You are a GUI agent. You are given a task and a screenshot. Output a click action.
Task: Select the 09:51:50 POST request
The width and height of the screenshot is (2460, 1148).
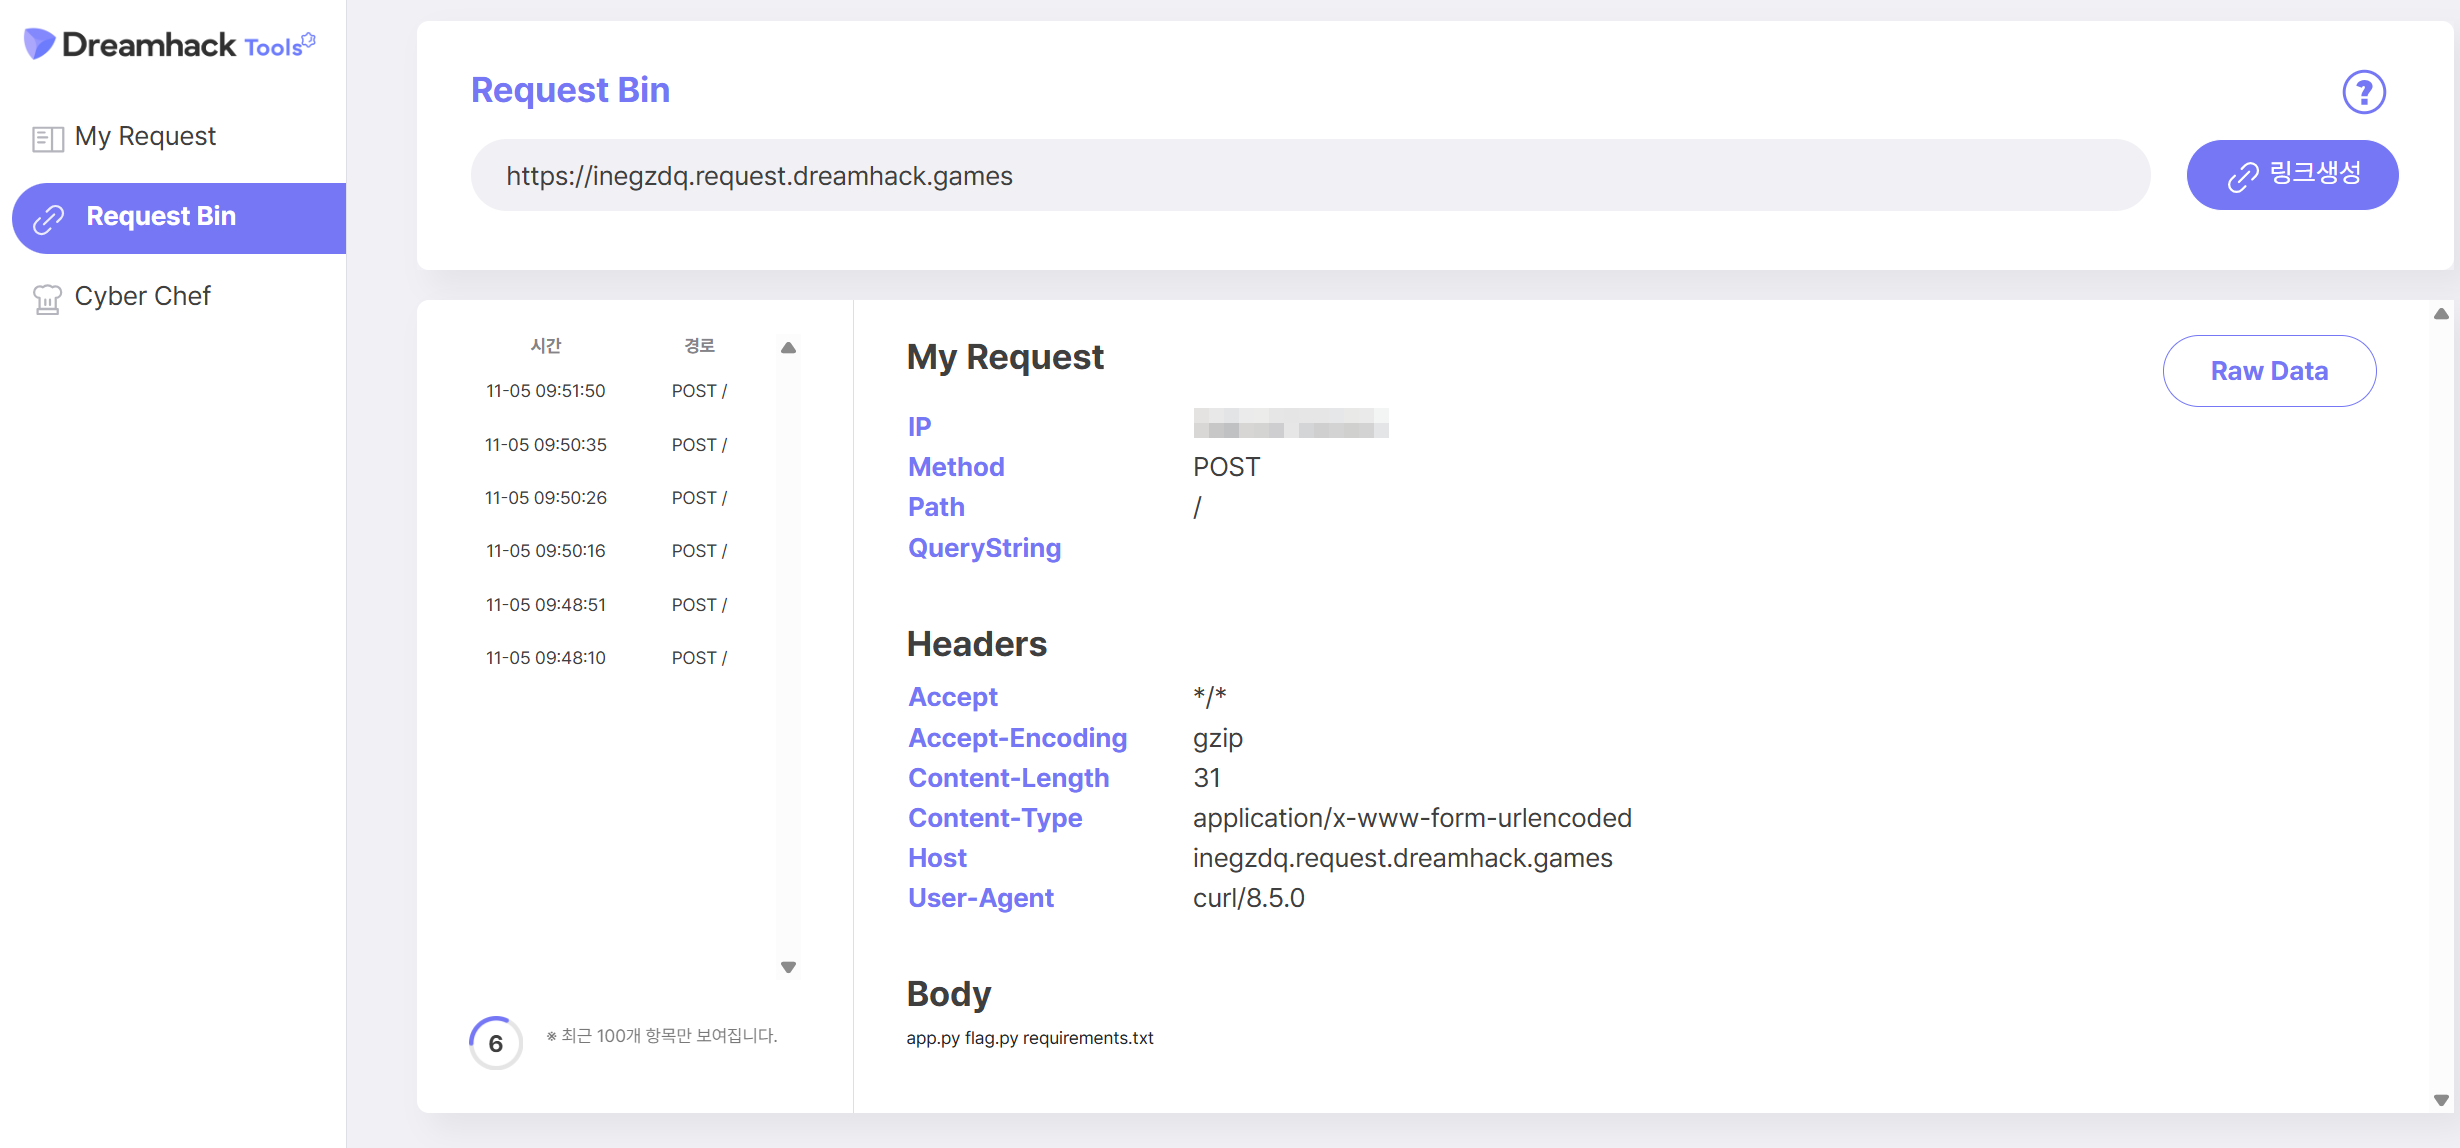606,391
